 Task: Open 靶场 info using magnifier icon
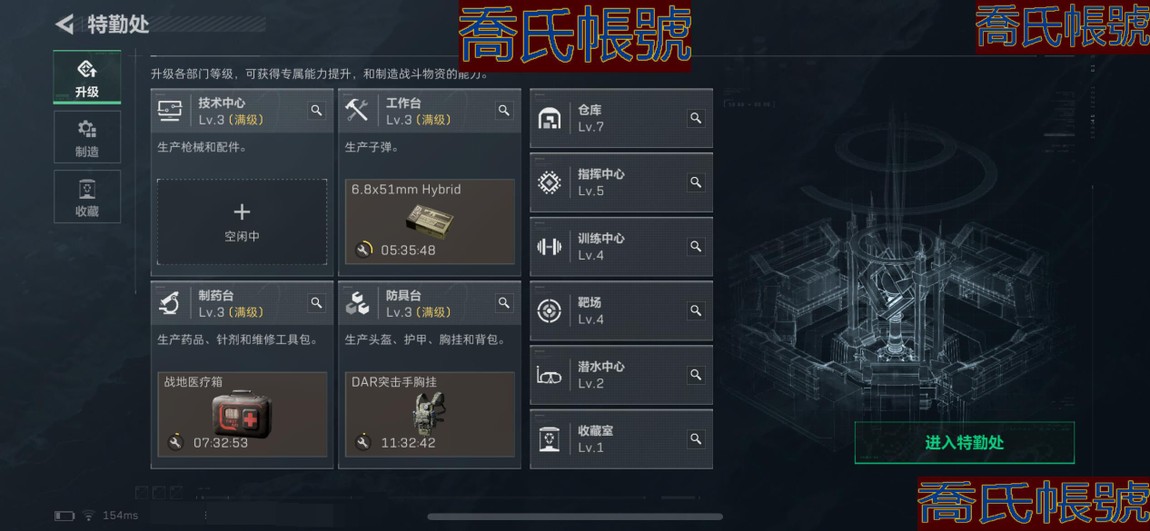coord(696,310)
